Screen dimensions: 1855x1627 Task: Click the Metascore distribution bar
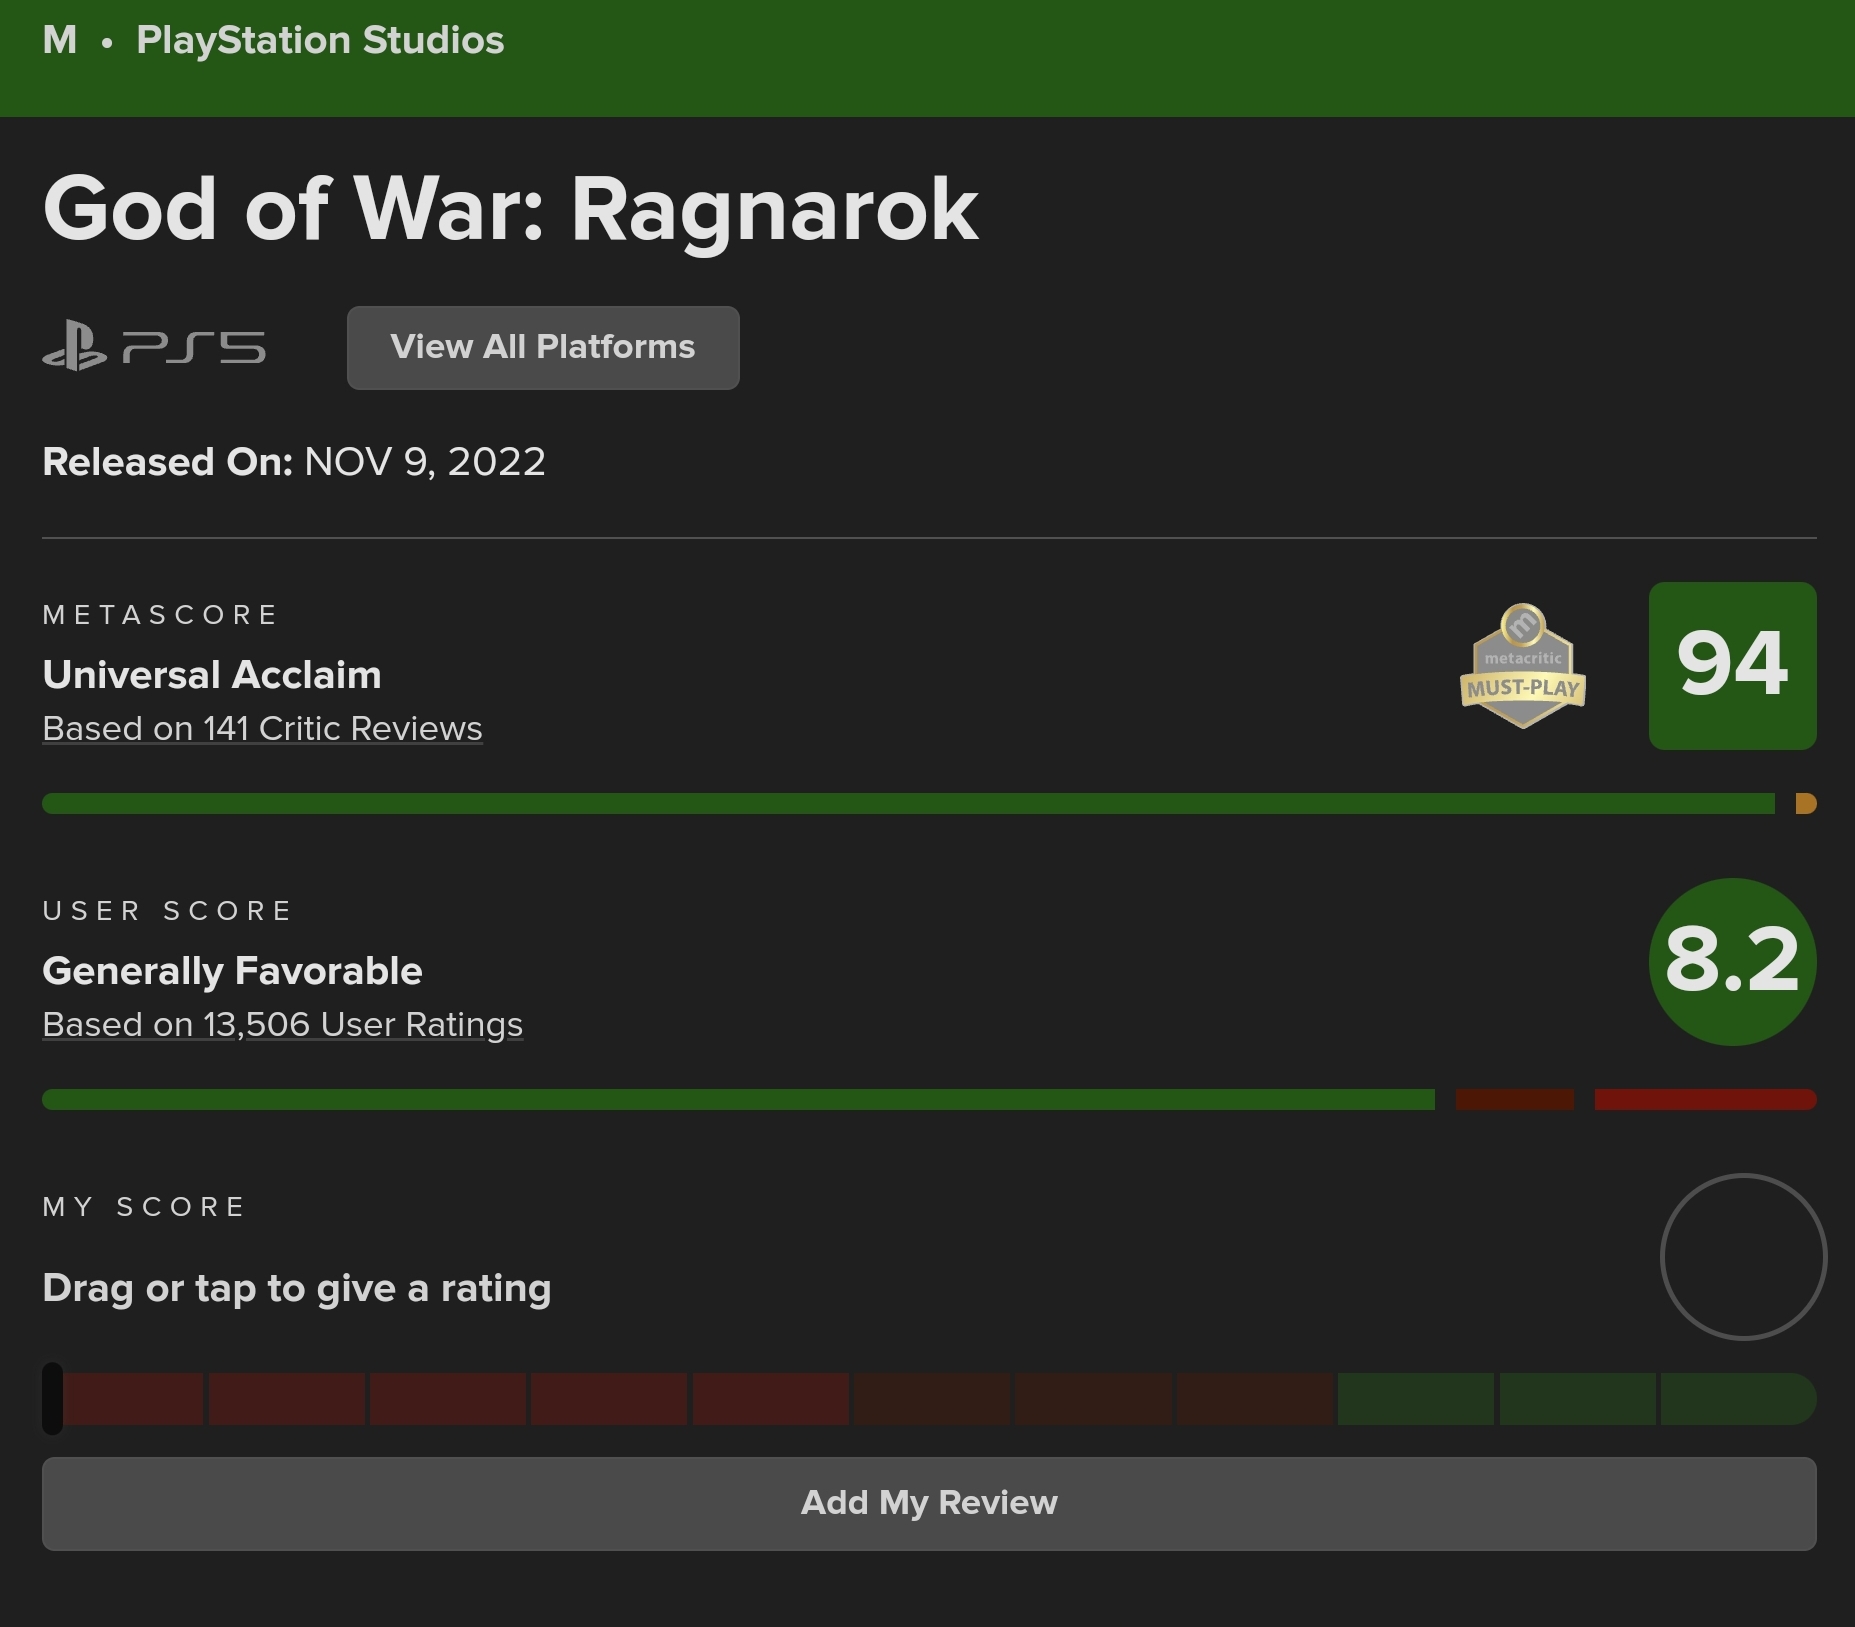point(929,803)
